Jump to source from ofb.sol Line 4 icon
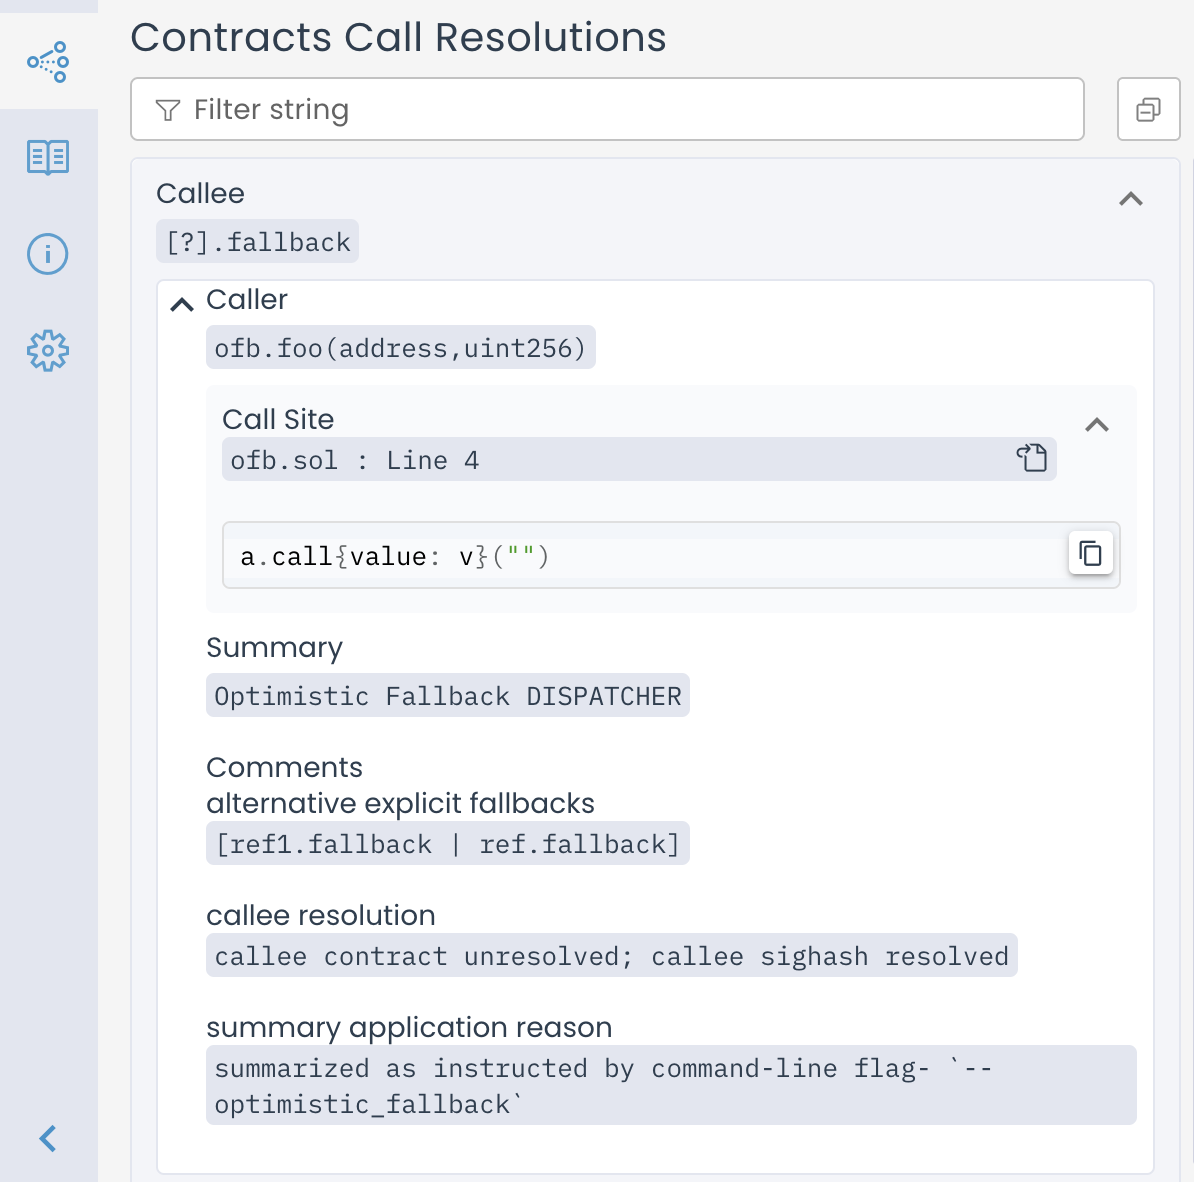This screenshot has width=1194, height=1182. coord(1032,458)
